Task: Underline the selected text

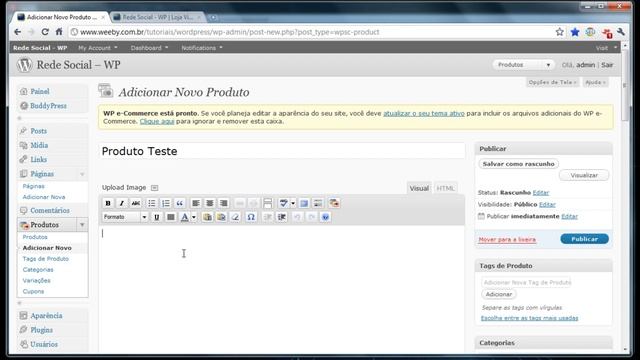Action: click(x=156, y=217)
